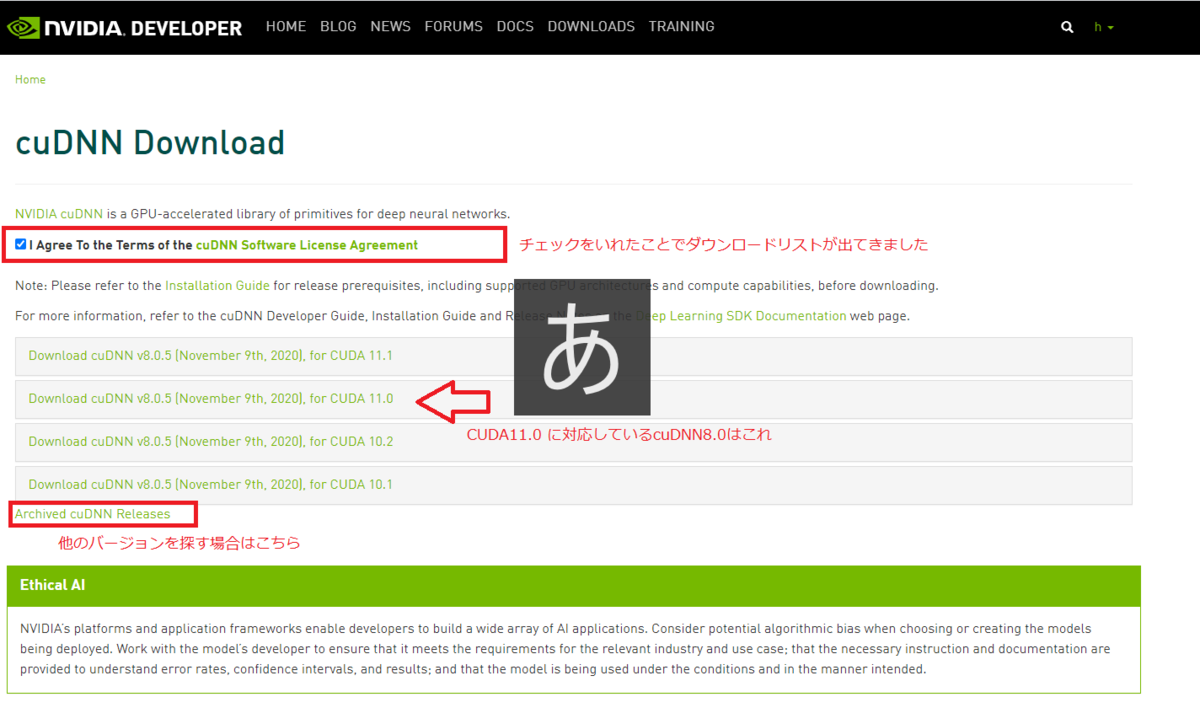Open the BLOG menu item

pyautogui.click(x=338, y=27)
